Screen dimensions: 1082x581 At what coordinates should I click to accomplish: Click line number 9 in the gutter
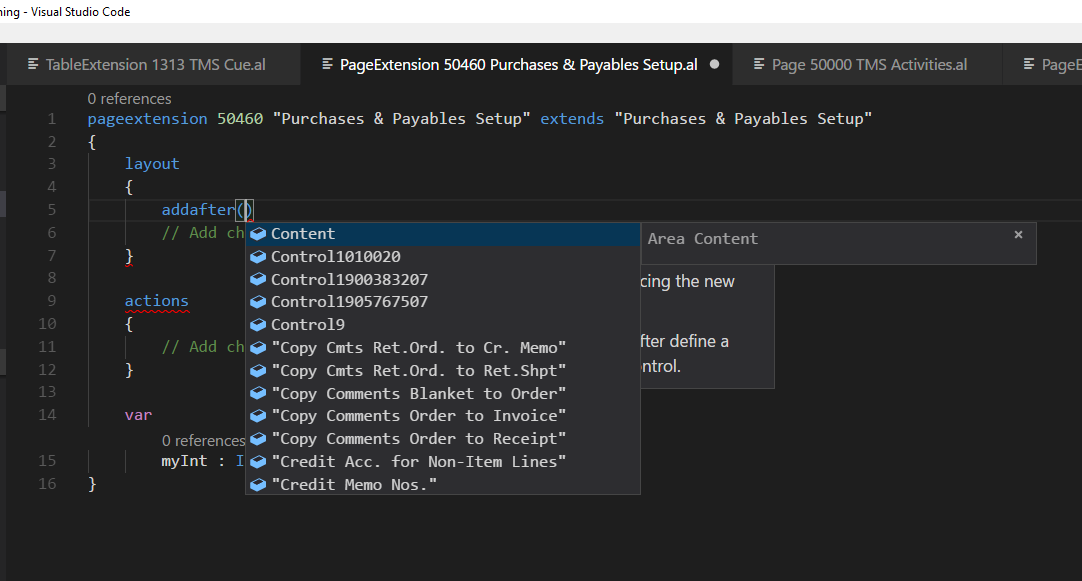coord(51,301)
